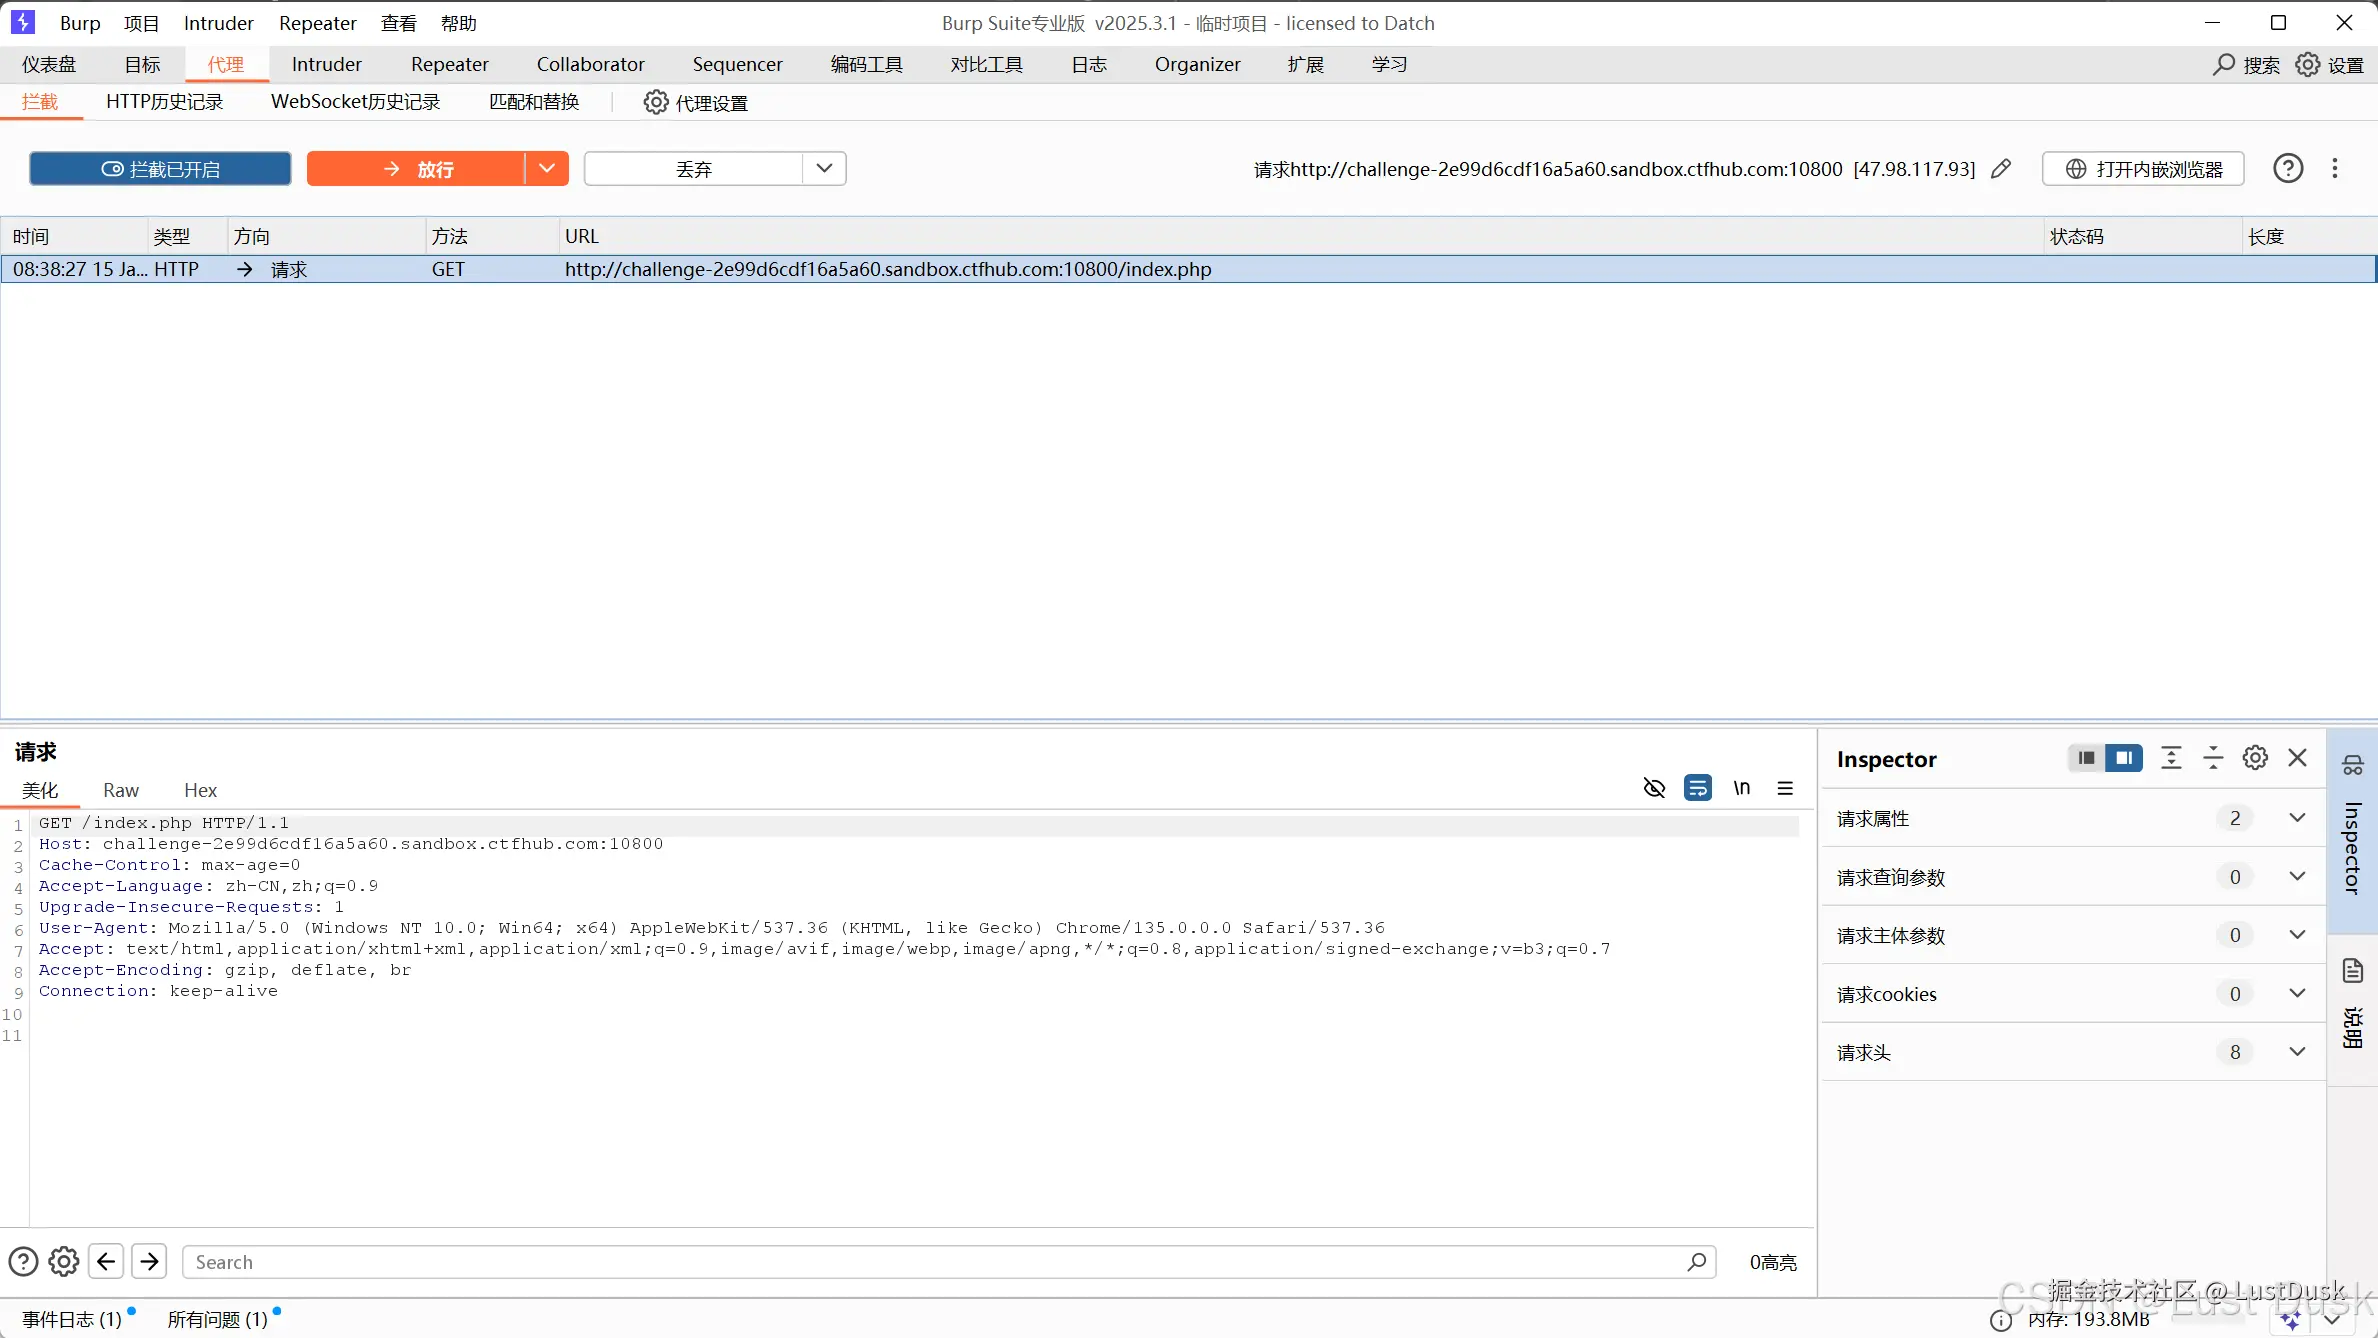Click the memory info icon in status bar
The height and width of the screenshot is (1338, 2378).
[x=2001, y=1321]
